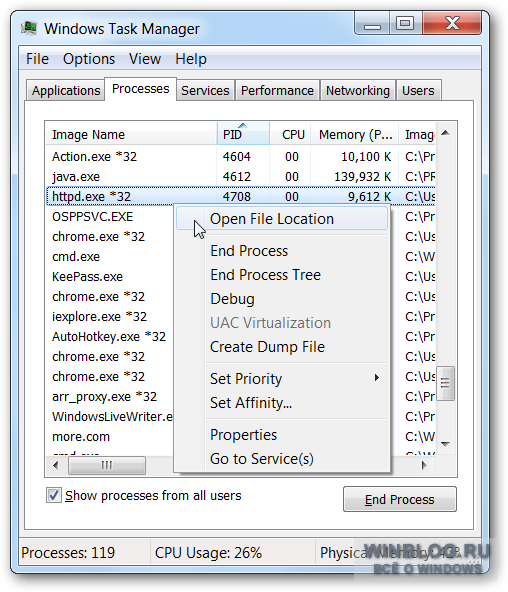
Task: Select the more.com process row
Action: coord(109,436)
